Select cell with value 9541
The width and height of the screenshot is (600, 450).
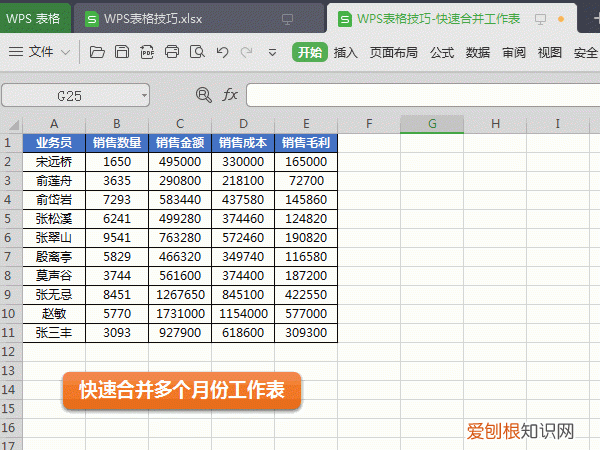(x=117, y=238)
